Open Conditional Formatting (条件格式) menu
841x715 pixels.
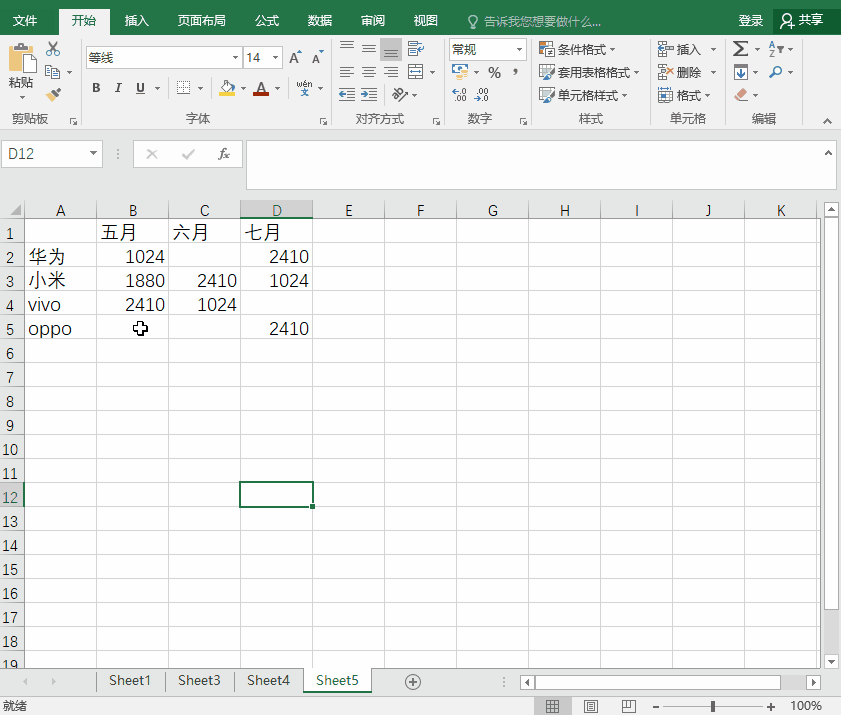tap(577, 49)
